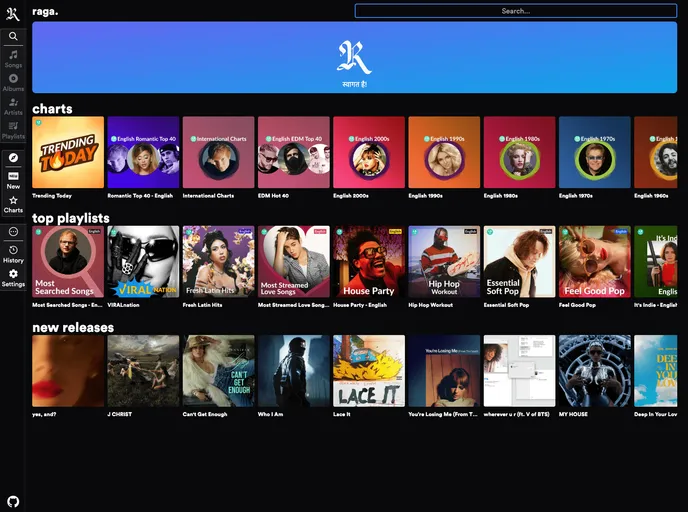The height and width of the screenshot is (512, 688).
Task: Open Can't Get Enough release
Action: (x=219, y=371)
